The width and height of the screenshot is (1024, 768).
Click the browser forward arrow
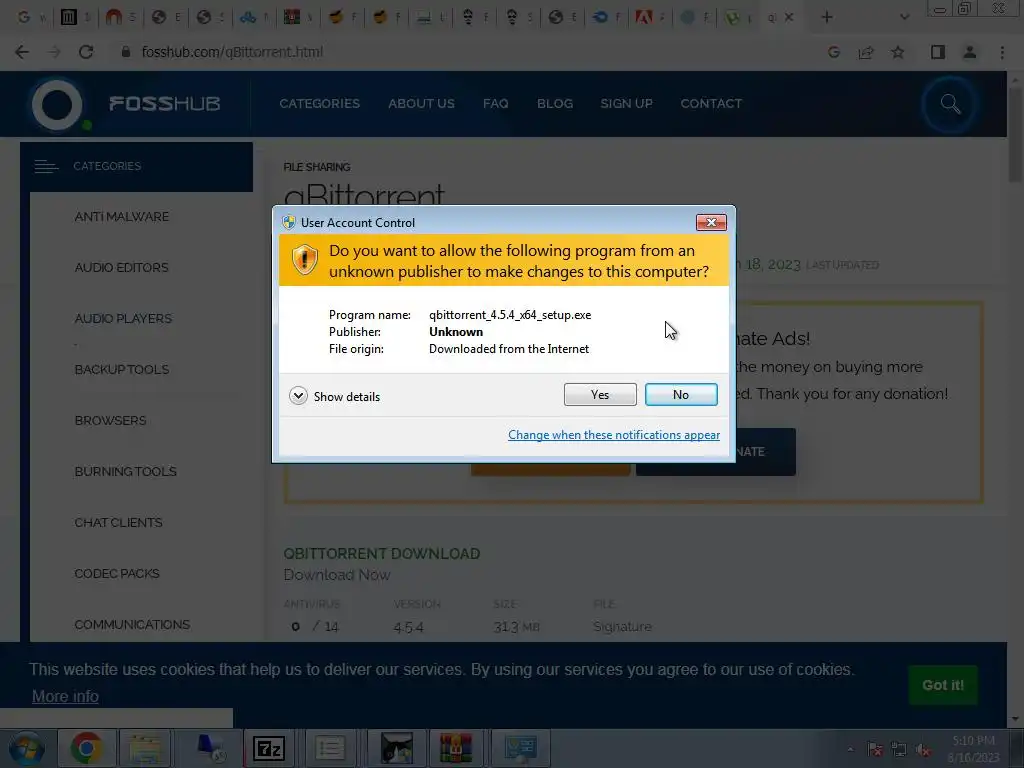tap(54, 52)
